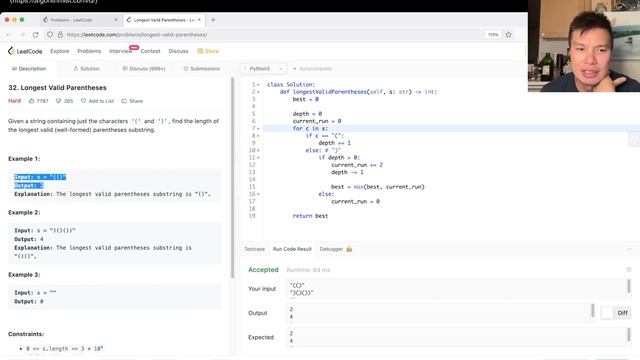This screenshot has height=360, width=640.
Task: Like the problem with thumbs up 7787
Action: 38,101
